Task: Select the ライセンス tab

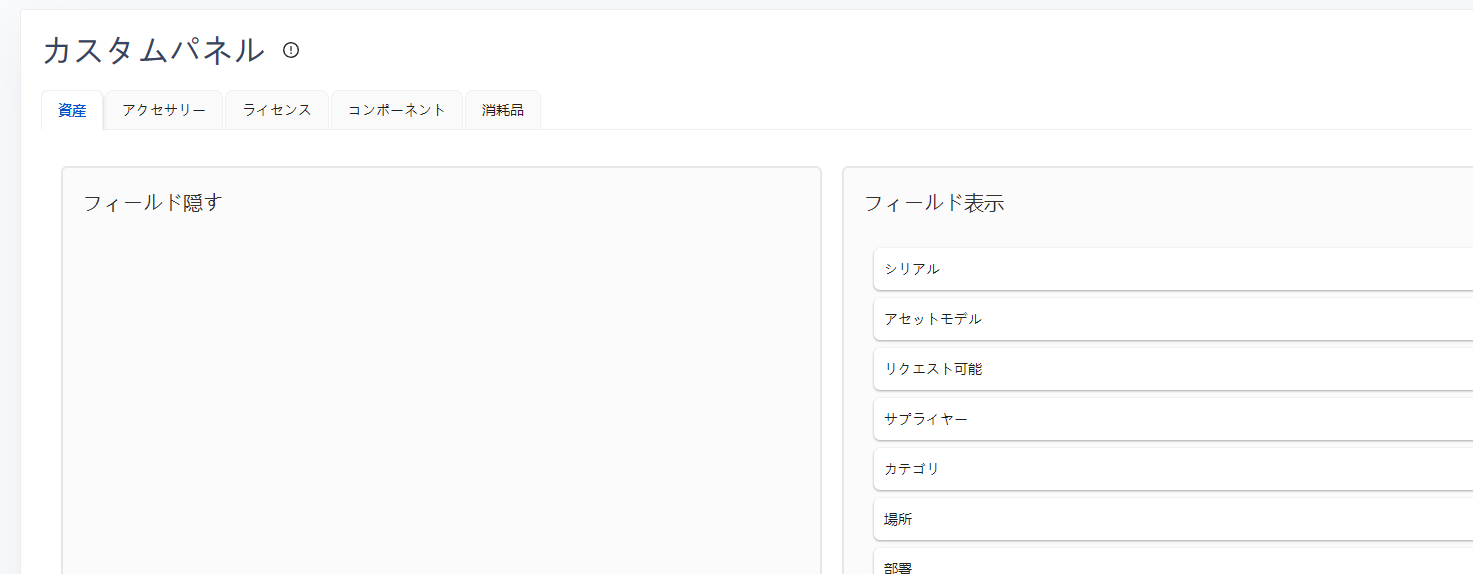Action: (x=277, y=110)
